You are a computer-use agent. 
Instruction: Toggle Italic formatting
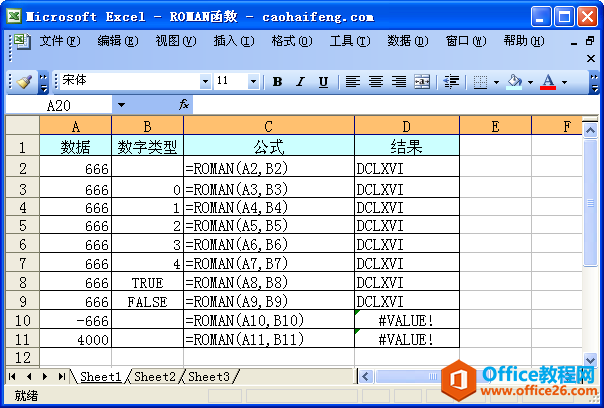[300, 82]
